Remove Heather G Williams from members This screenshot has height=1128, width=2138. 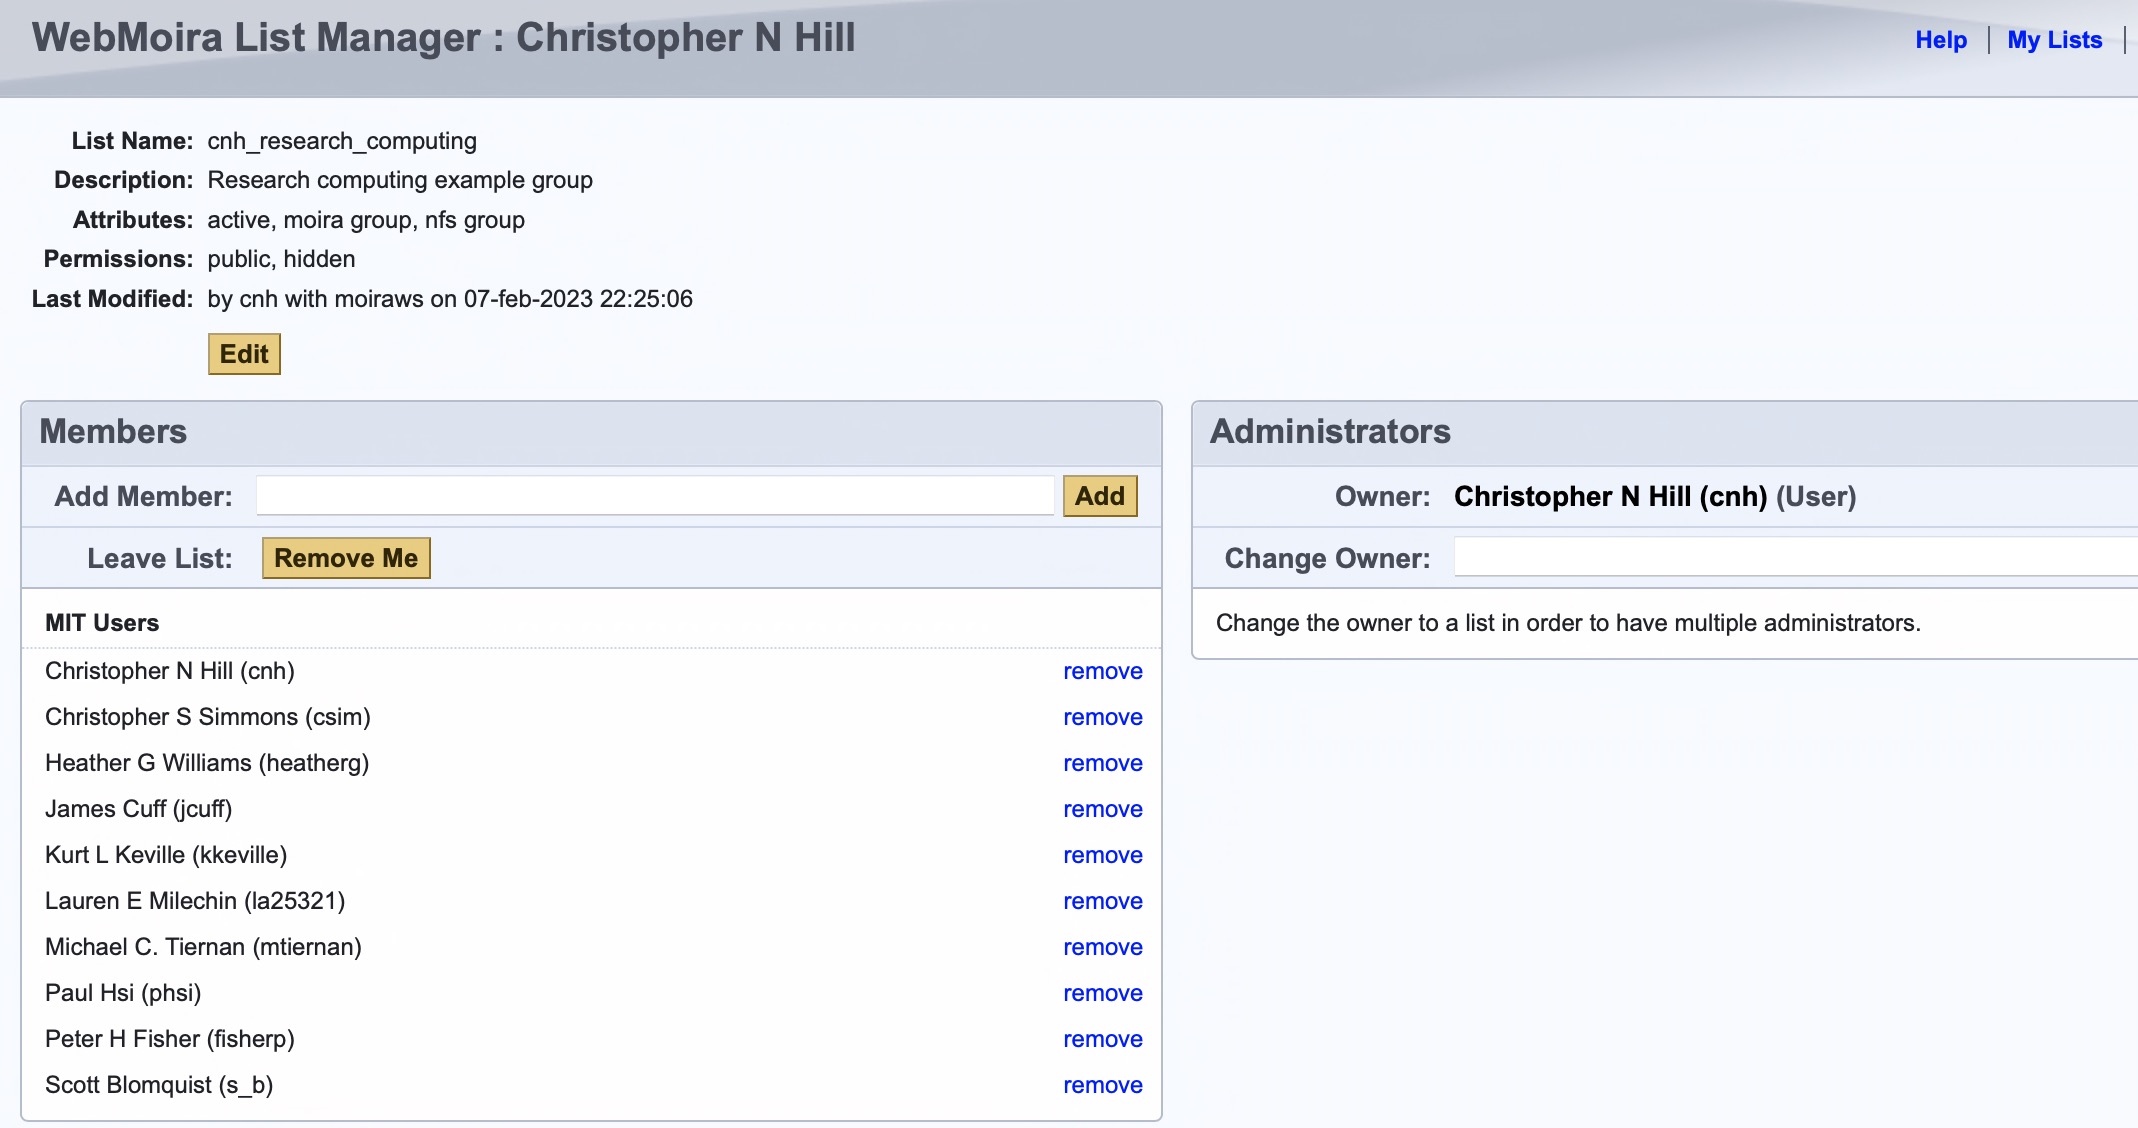pos(1102,763)
